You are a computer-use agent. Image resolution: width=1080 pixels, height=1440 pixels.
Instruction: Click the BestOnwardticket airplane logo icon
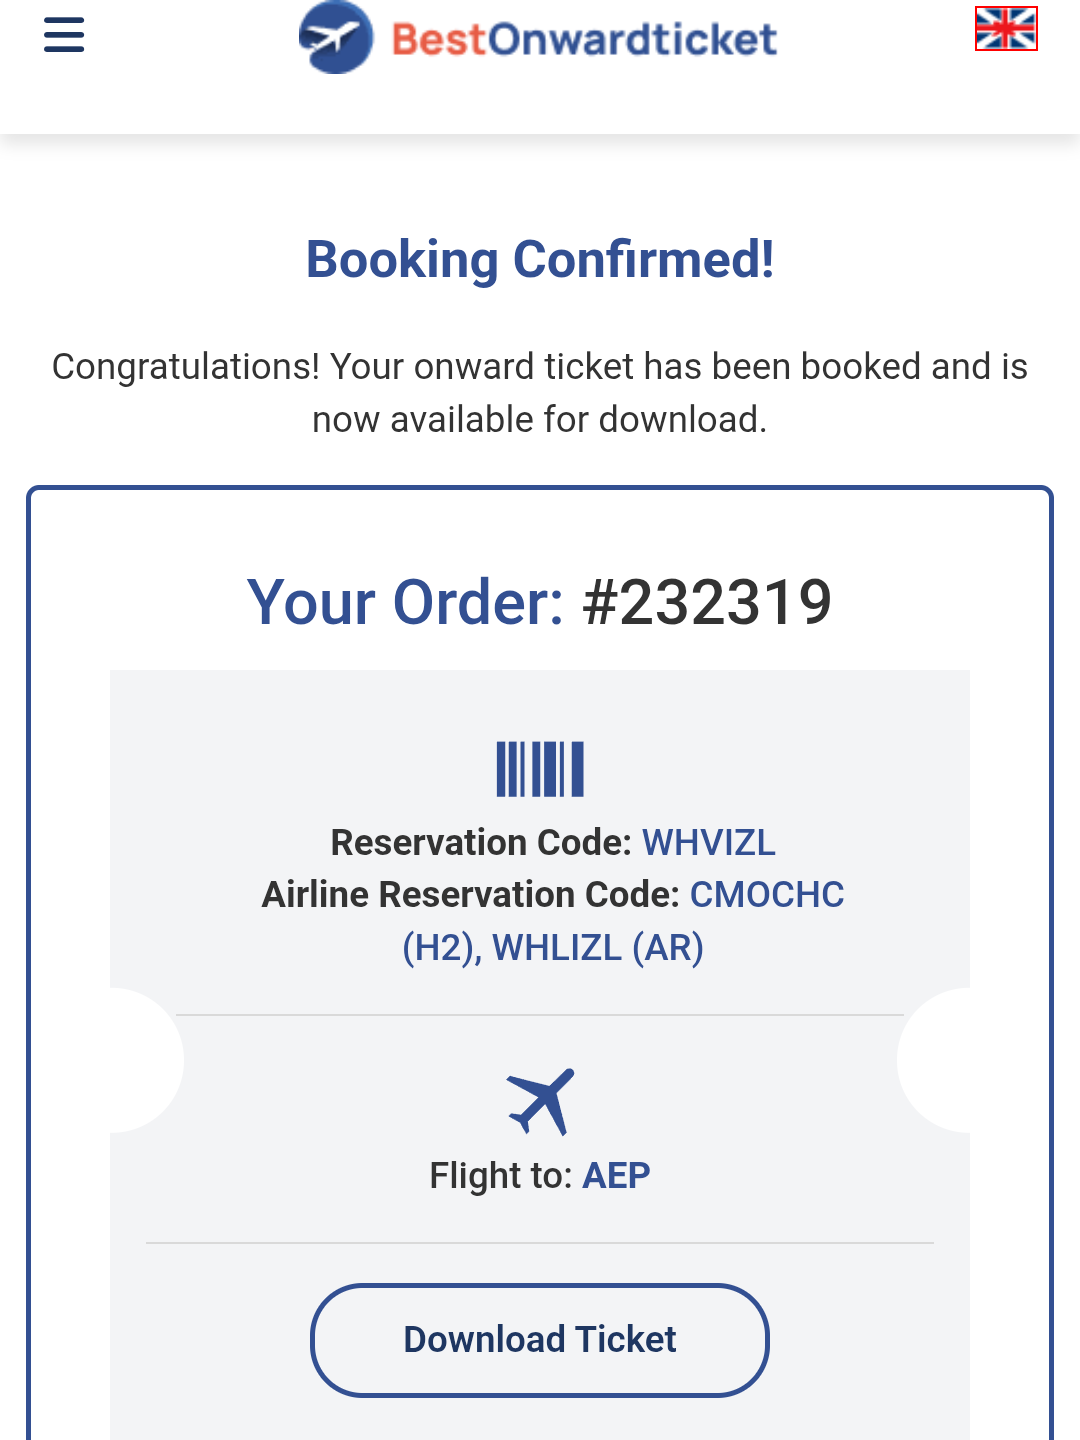tap(336, 38)
